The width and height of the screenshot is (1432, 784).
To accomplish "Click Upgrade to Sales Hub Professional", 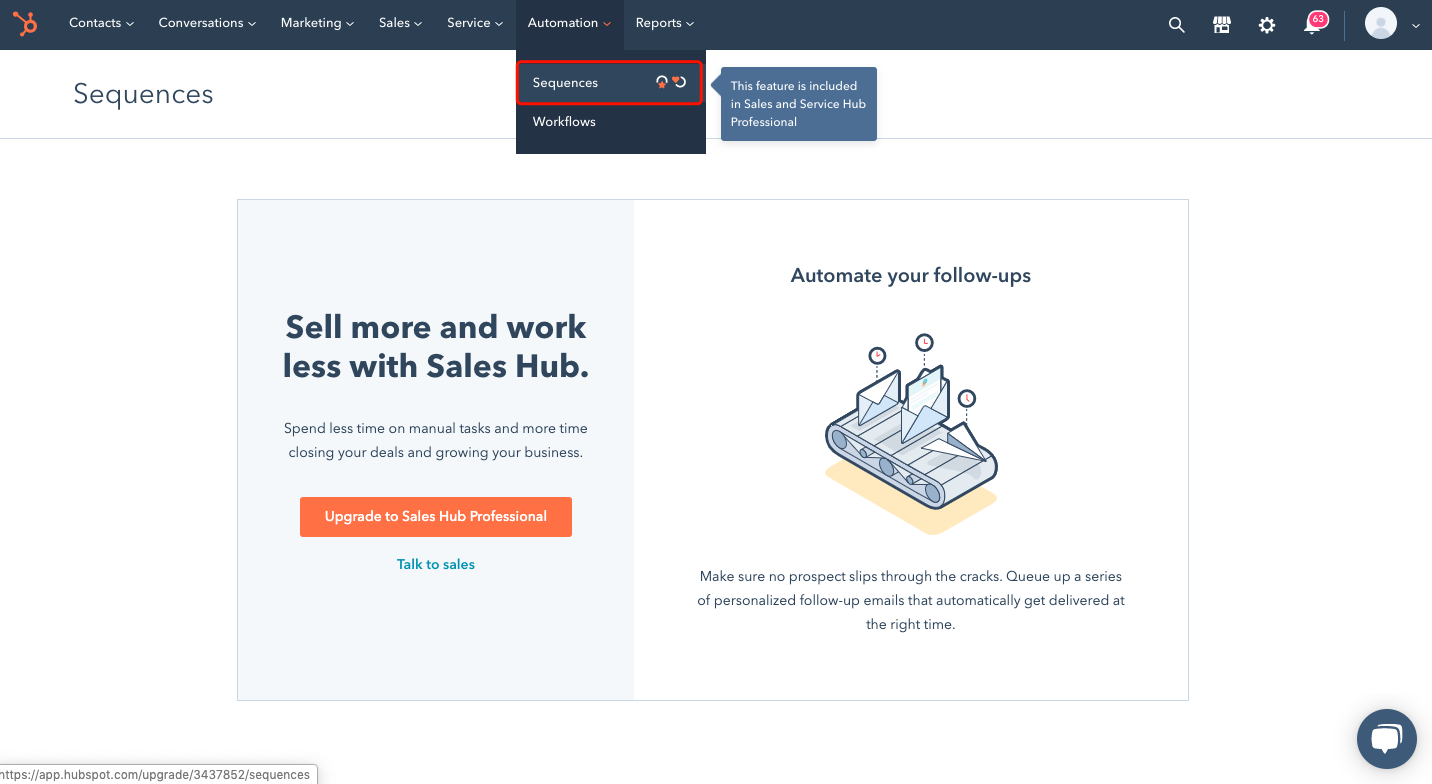I will [436, 517].
